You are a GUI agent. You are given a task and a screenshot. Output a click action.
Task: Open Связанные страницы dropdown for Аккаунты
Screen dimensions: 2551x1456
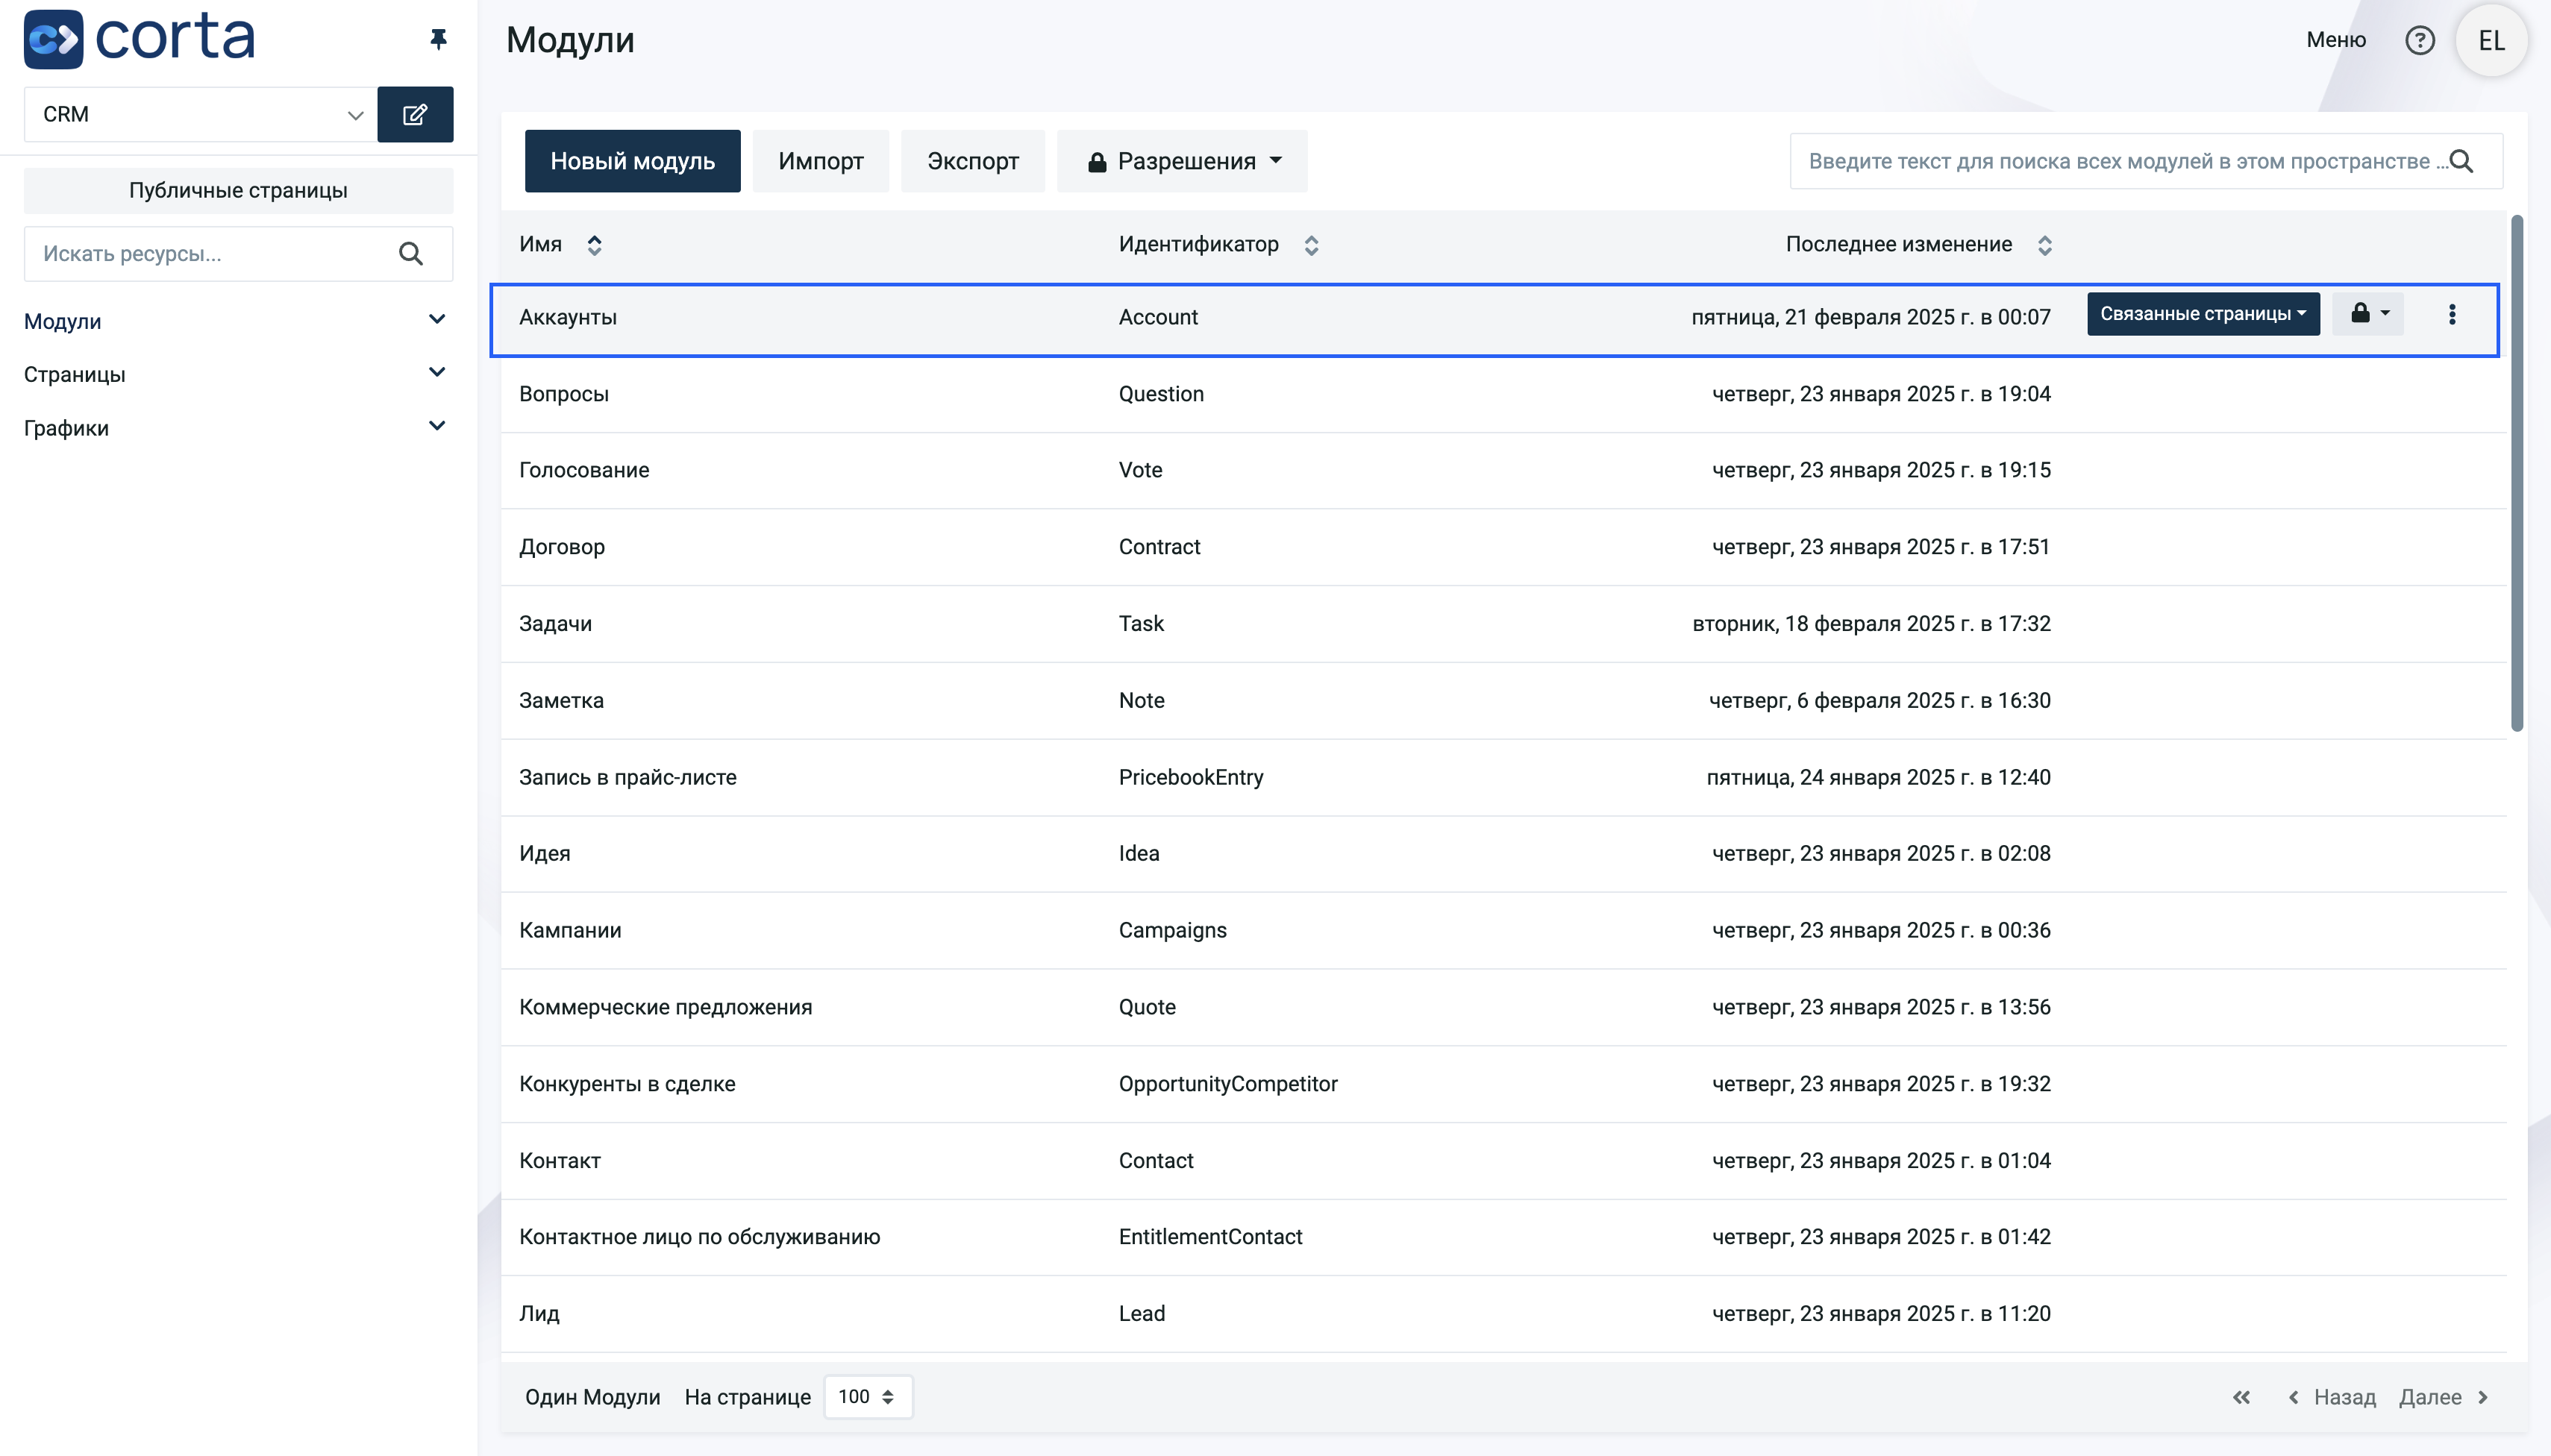click(x=2203, y=314)
